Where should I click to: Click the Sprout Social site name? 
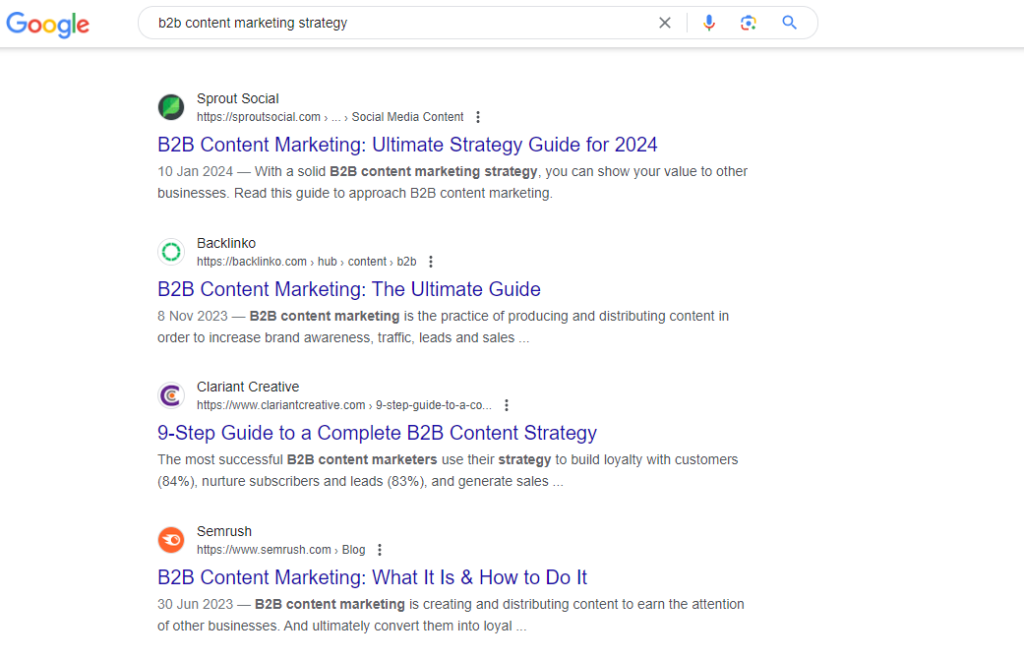(x=238, y=99)
